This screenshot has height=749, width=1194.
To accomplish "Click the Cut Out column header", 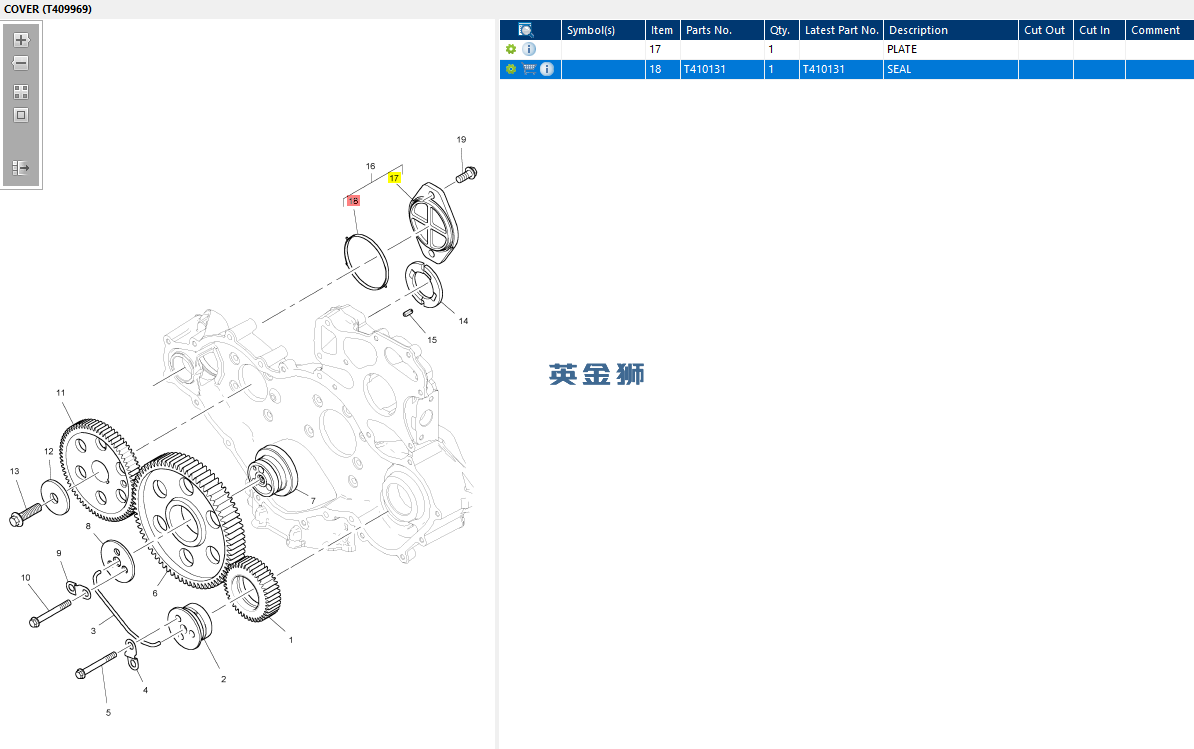I will click(x=1046, y=30).
